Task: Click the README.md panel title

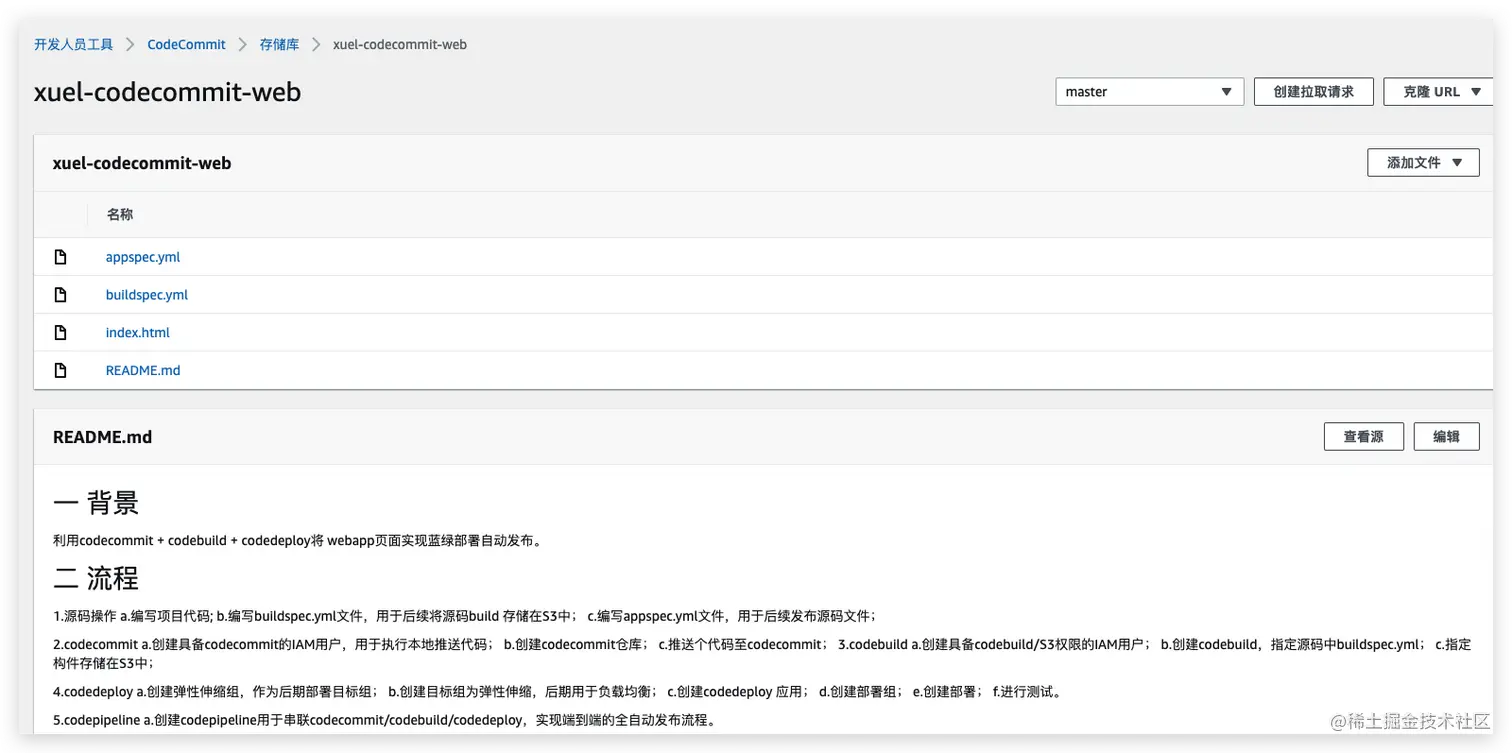Action: (102, 437)
